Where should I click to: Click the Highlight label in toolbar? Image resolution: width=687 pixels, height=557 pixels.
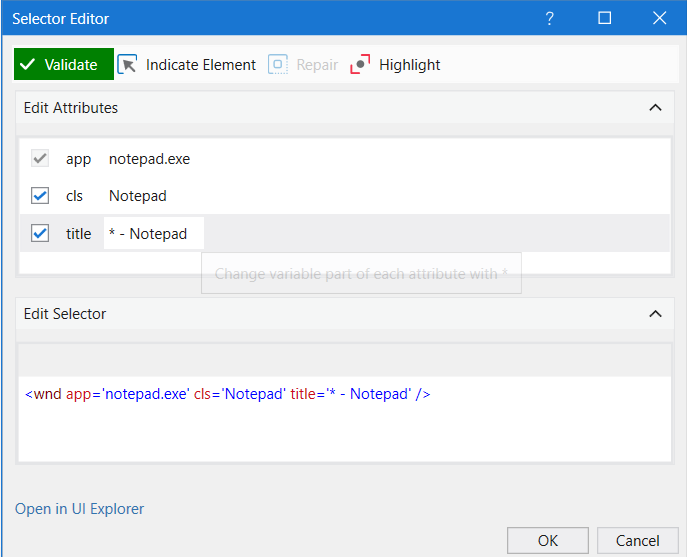click(409, 65)
